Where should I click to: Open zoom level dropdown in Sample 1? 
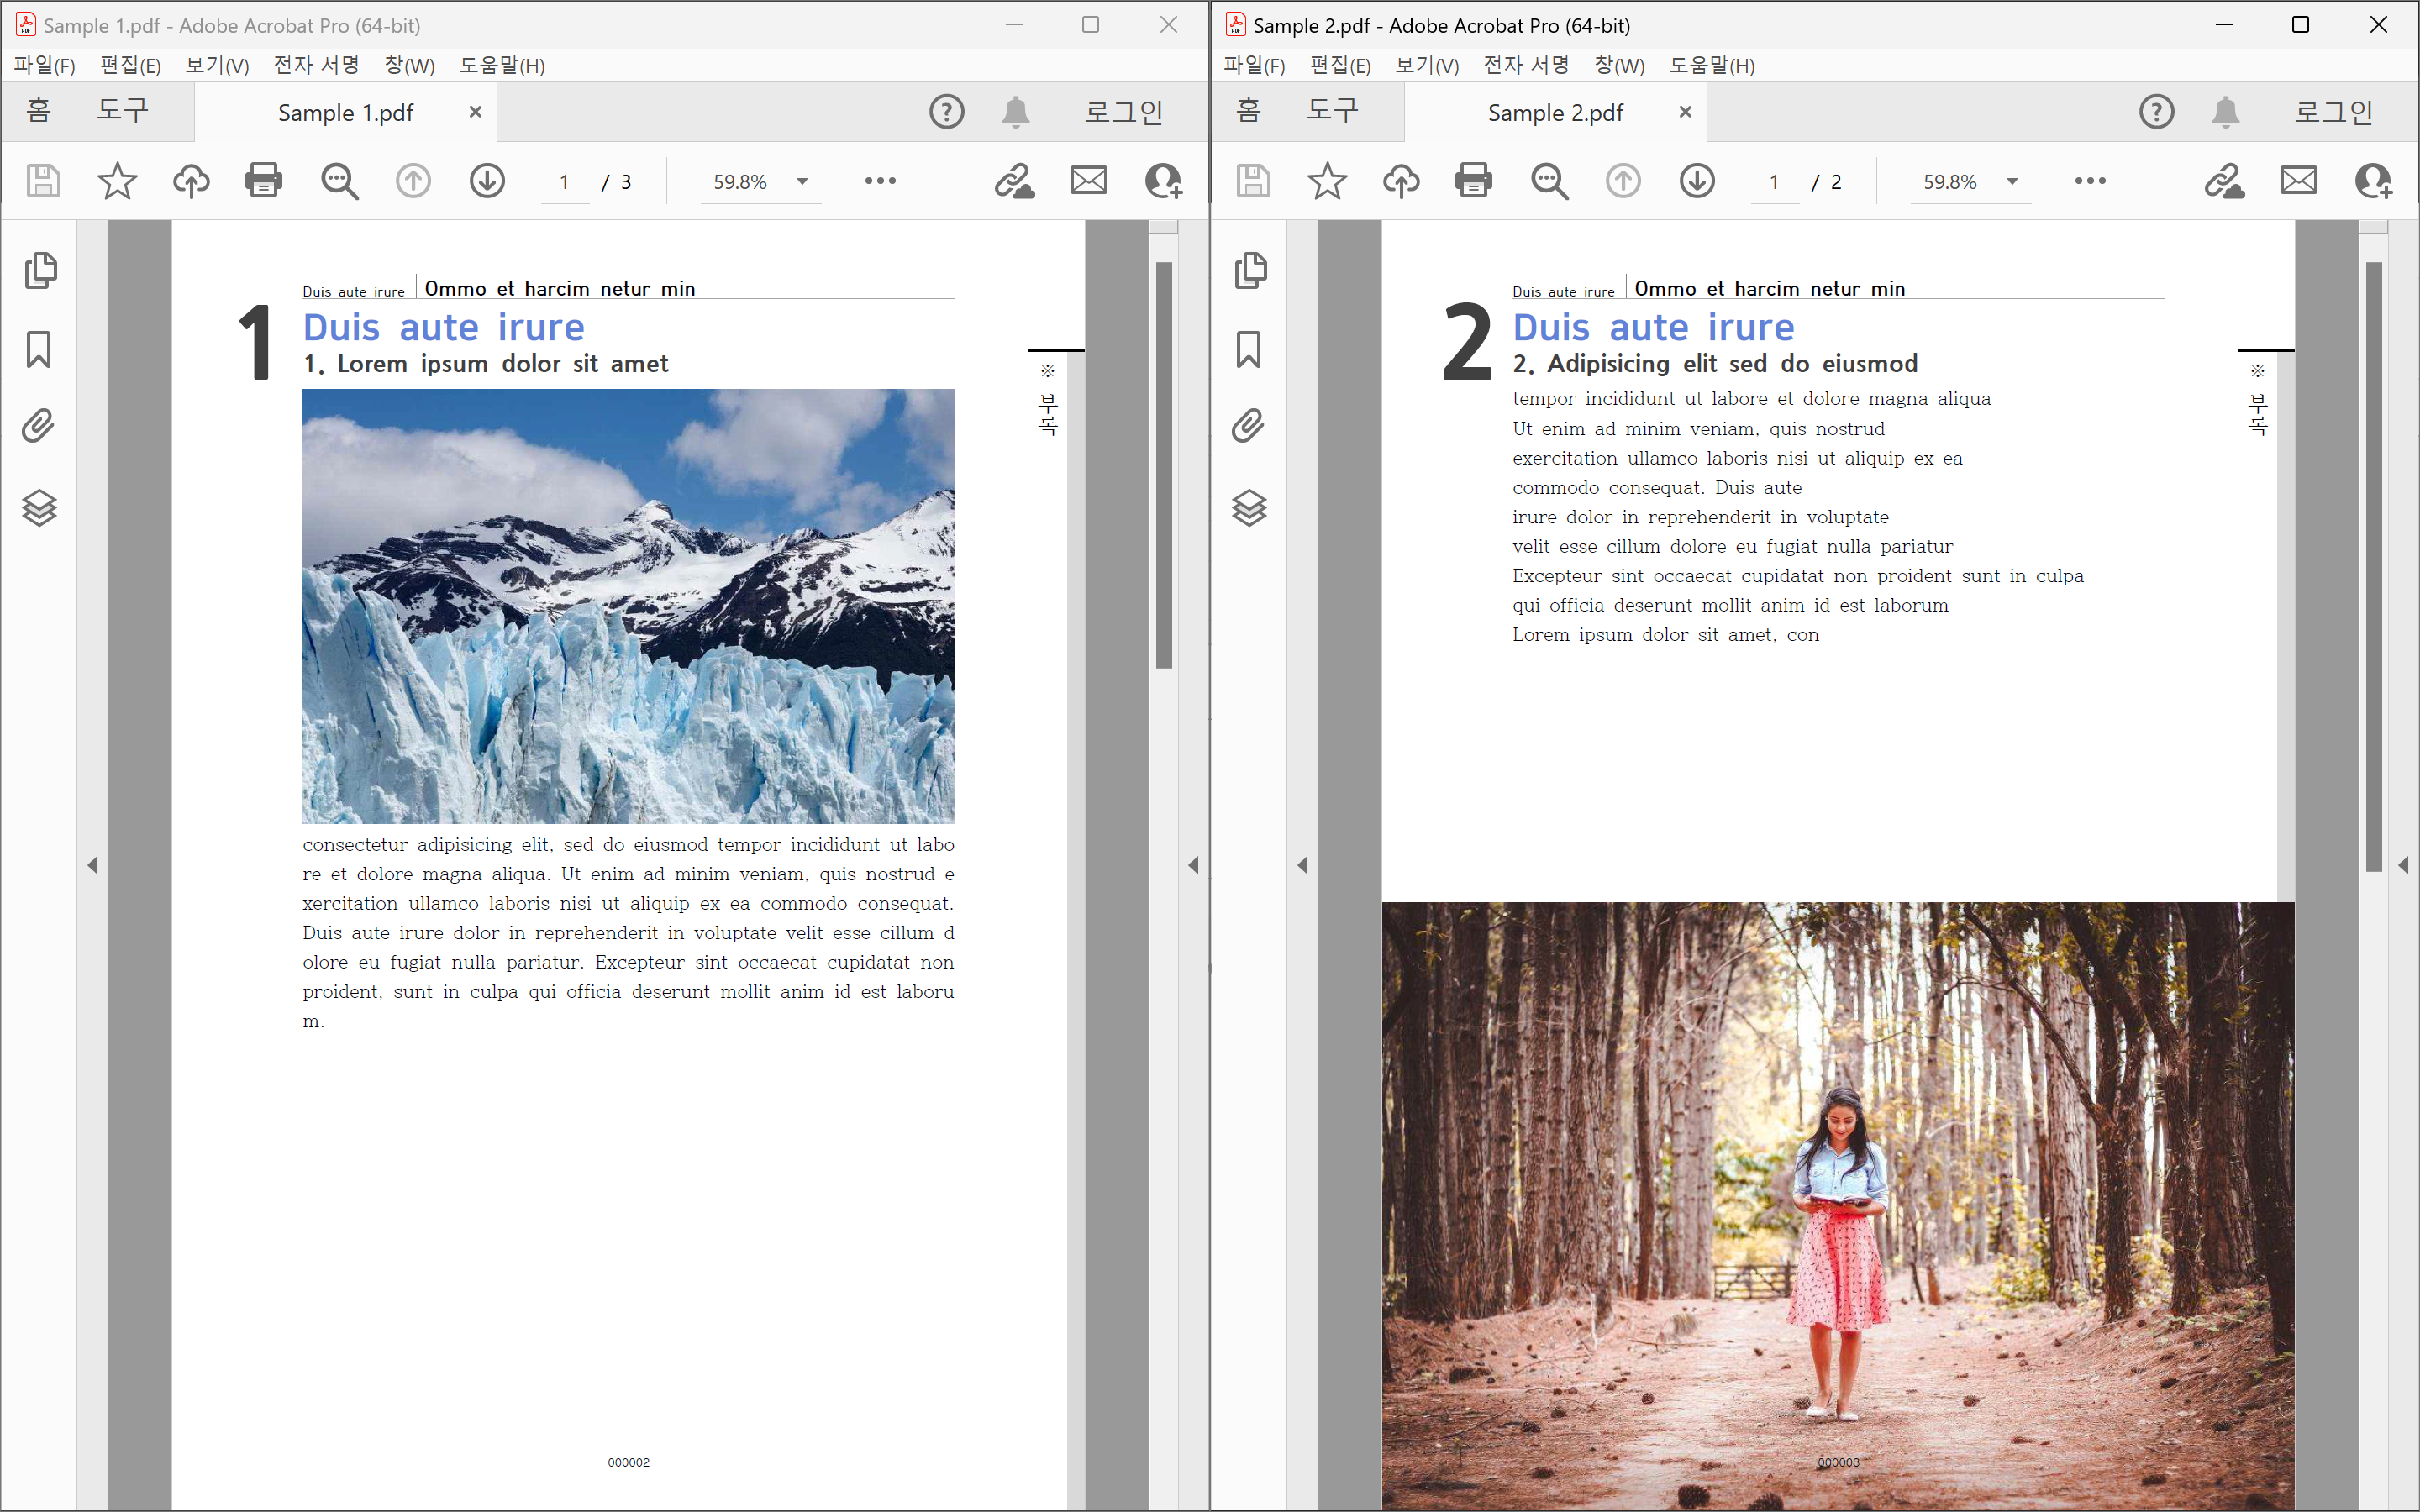[802, 182]
